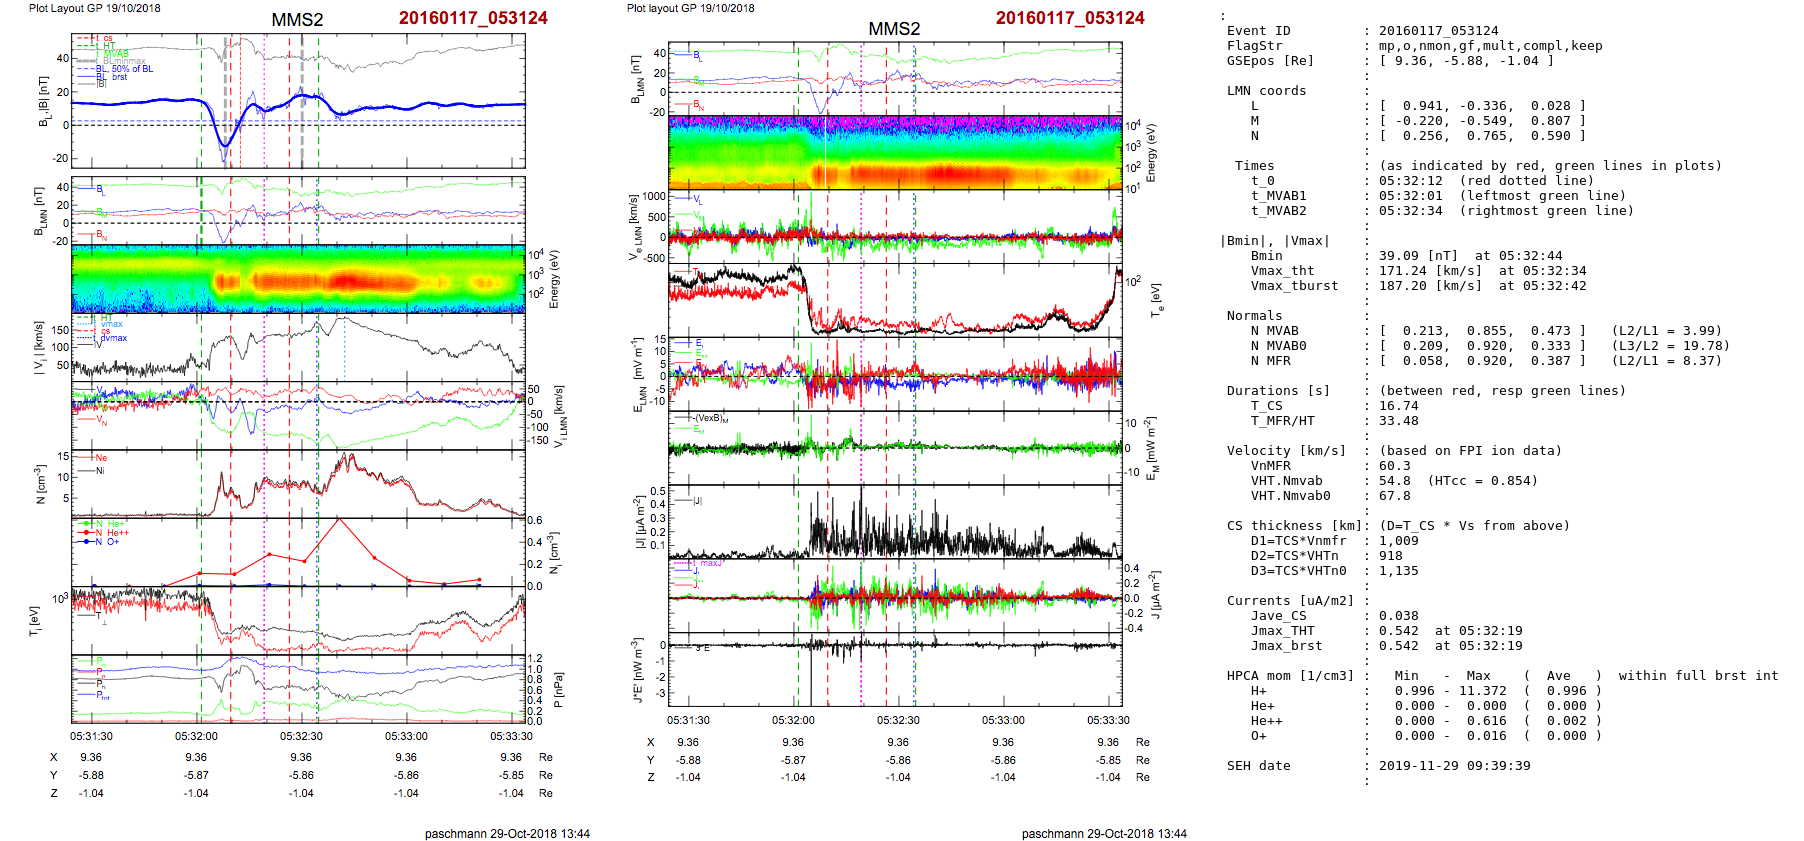Select the |J| current density panel in the right plot
Screen dimensions: 1804x841
(895, 522)
